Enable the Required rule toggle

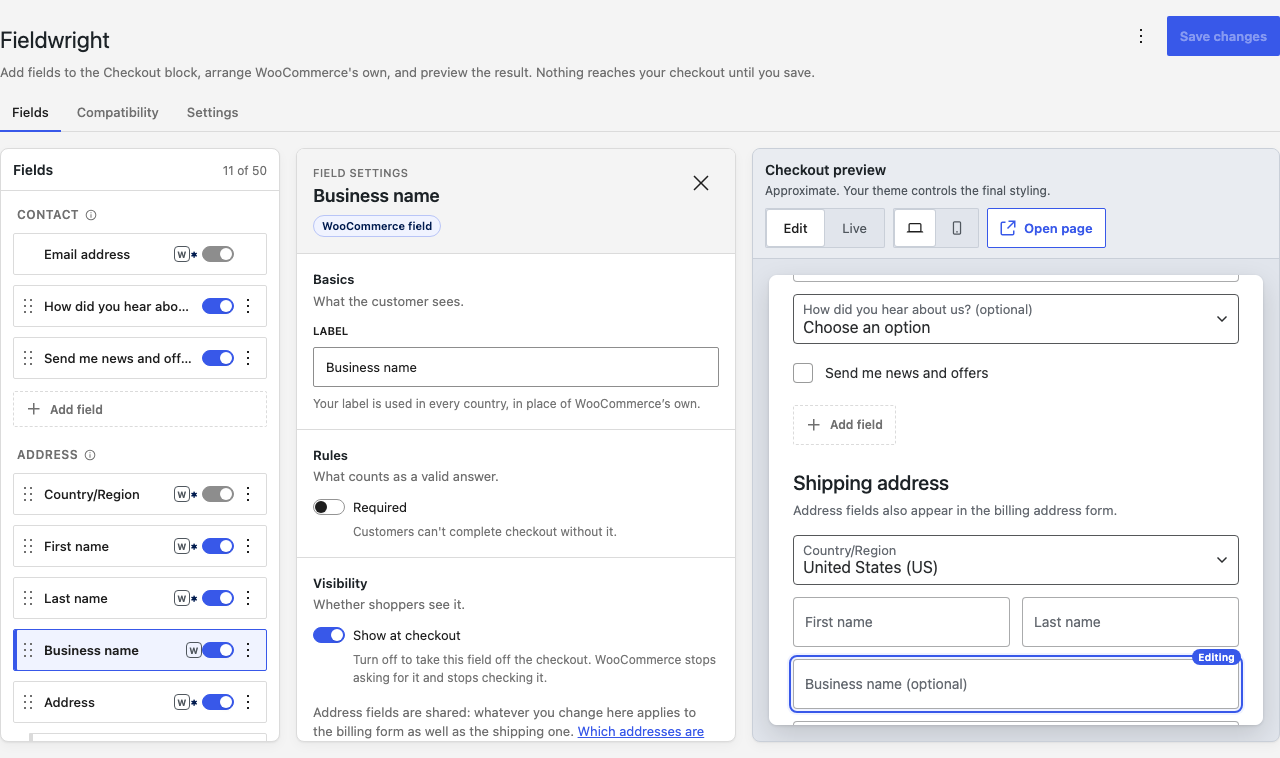tap(329, 507)
